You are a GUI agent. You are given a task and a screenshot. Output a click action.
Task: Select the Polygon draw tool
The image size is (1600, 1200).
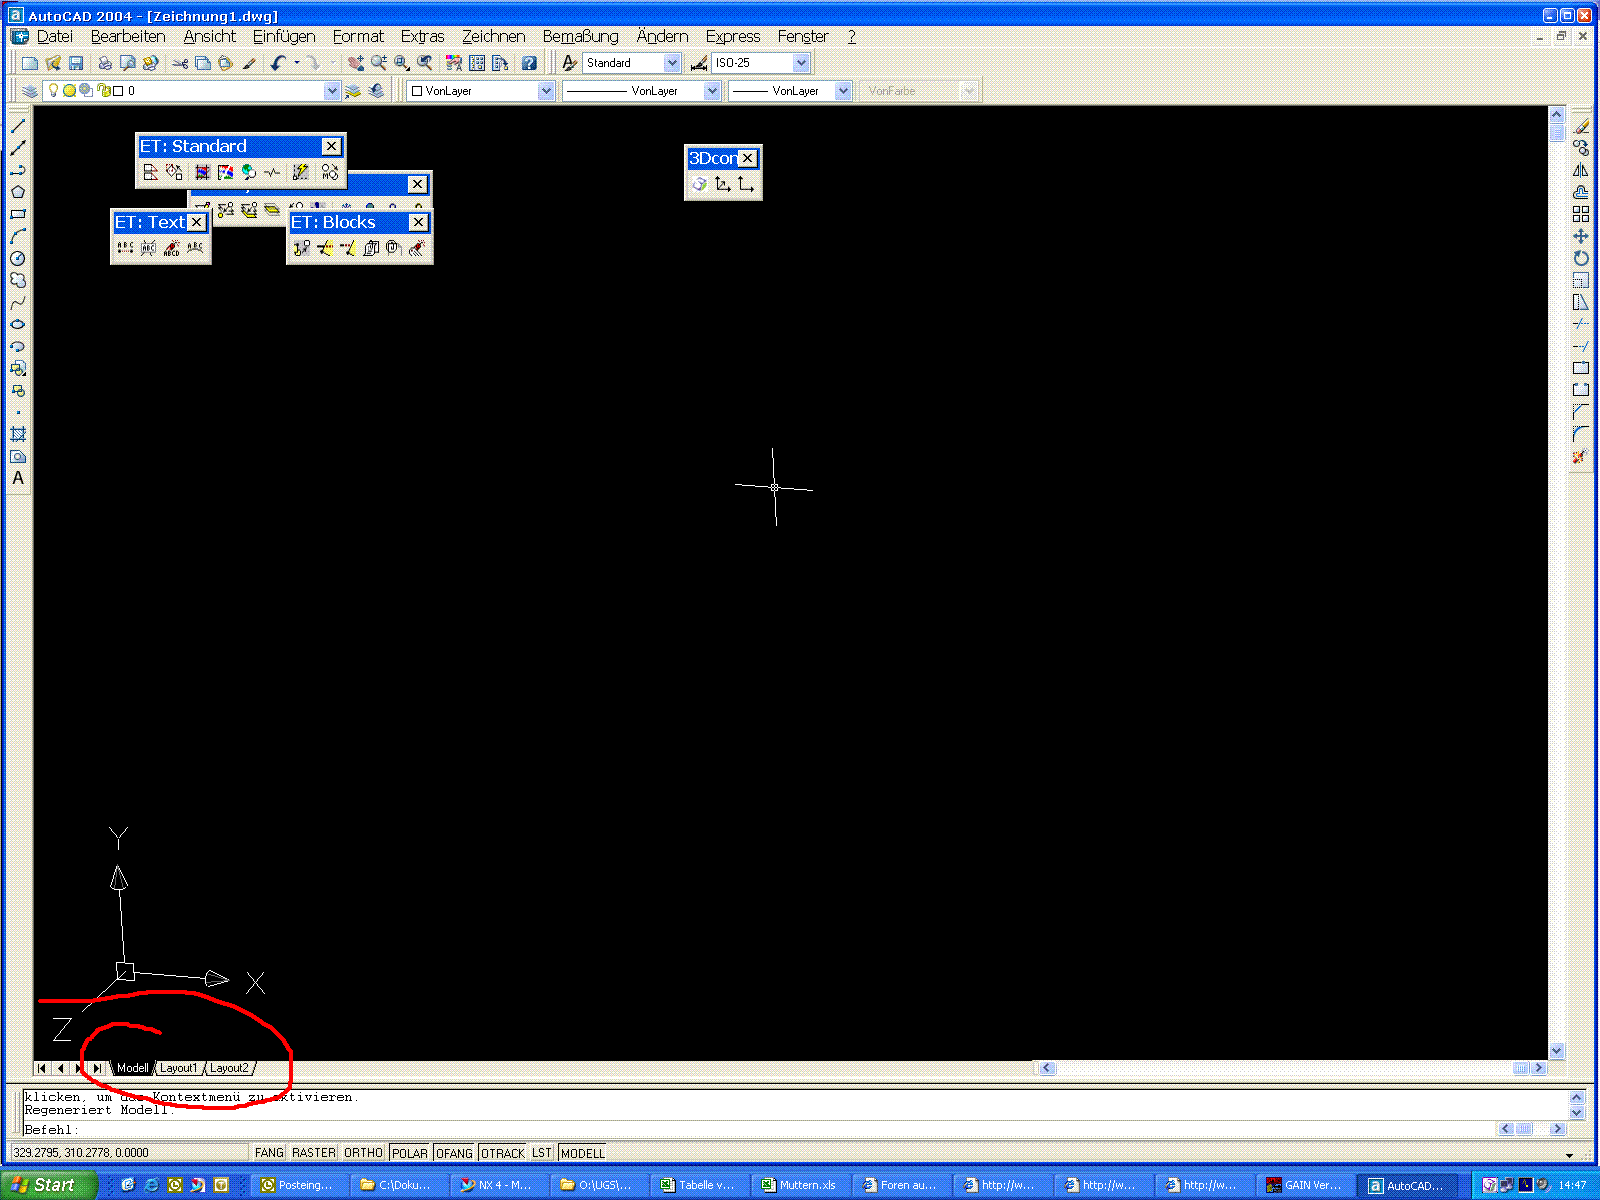coord(18,192)
